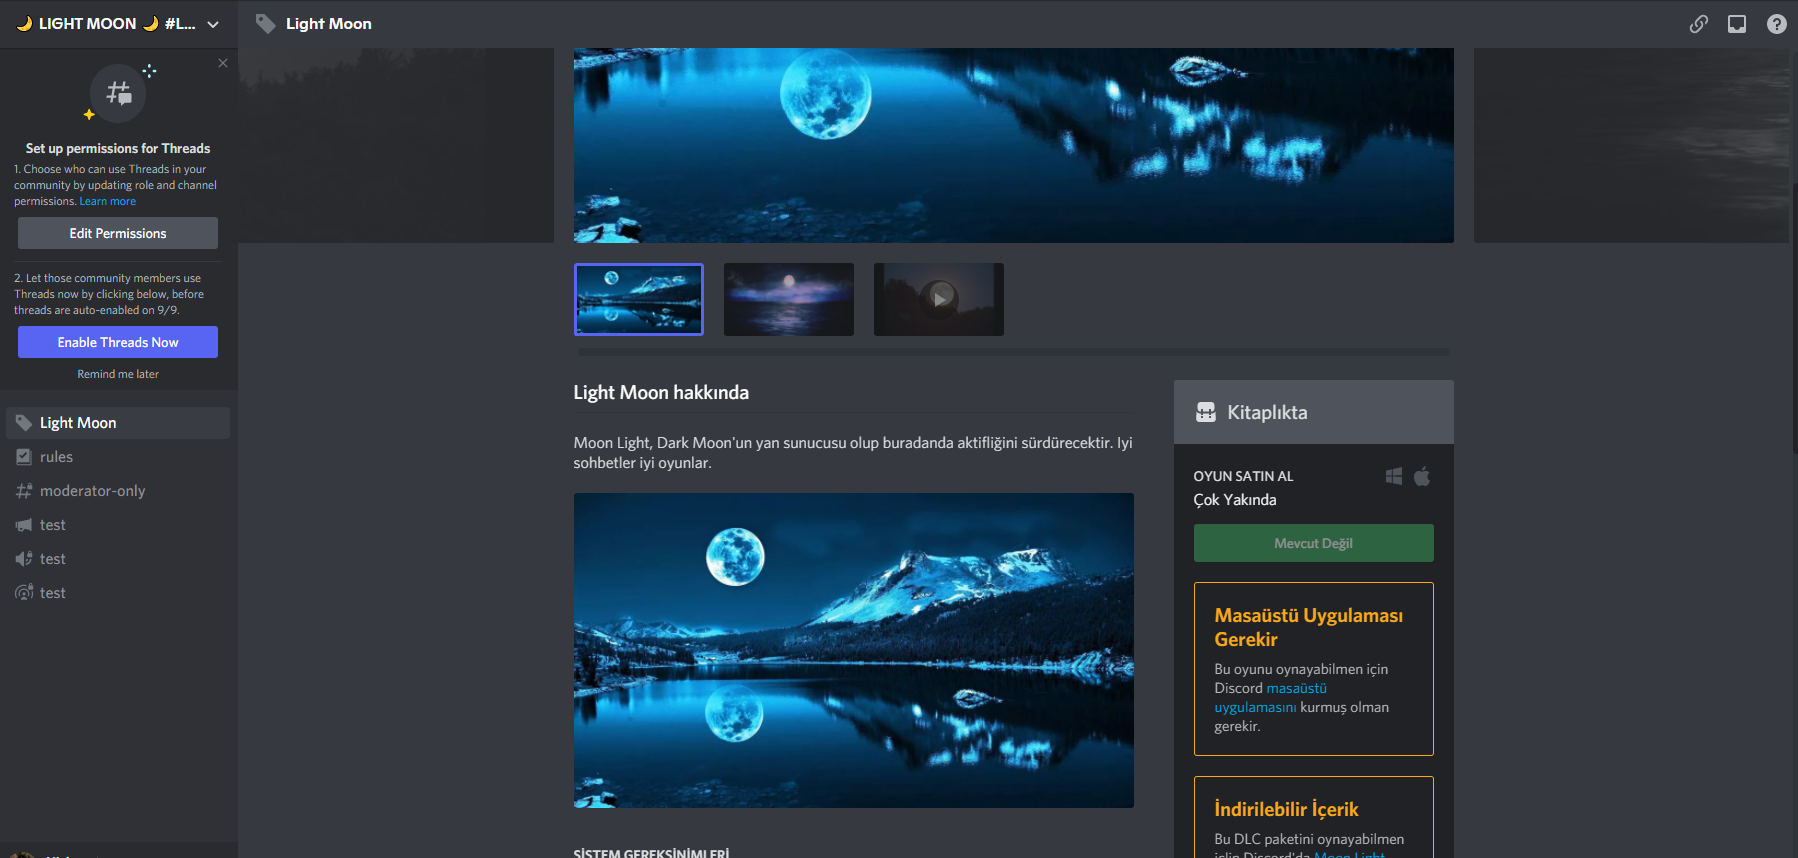The image size is (1798, 858).
Task: Open the inbox icon in header
Action: pos(1737,24)
